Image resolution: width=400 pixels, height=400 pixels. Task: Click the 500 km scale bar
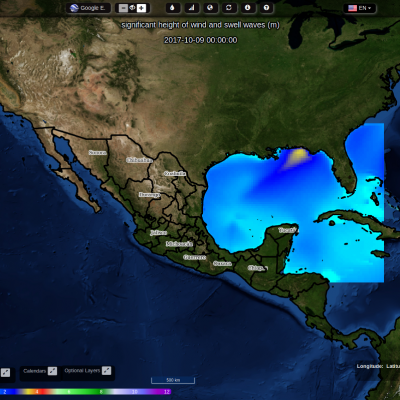pyautogui.click(x=173, y=380)
